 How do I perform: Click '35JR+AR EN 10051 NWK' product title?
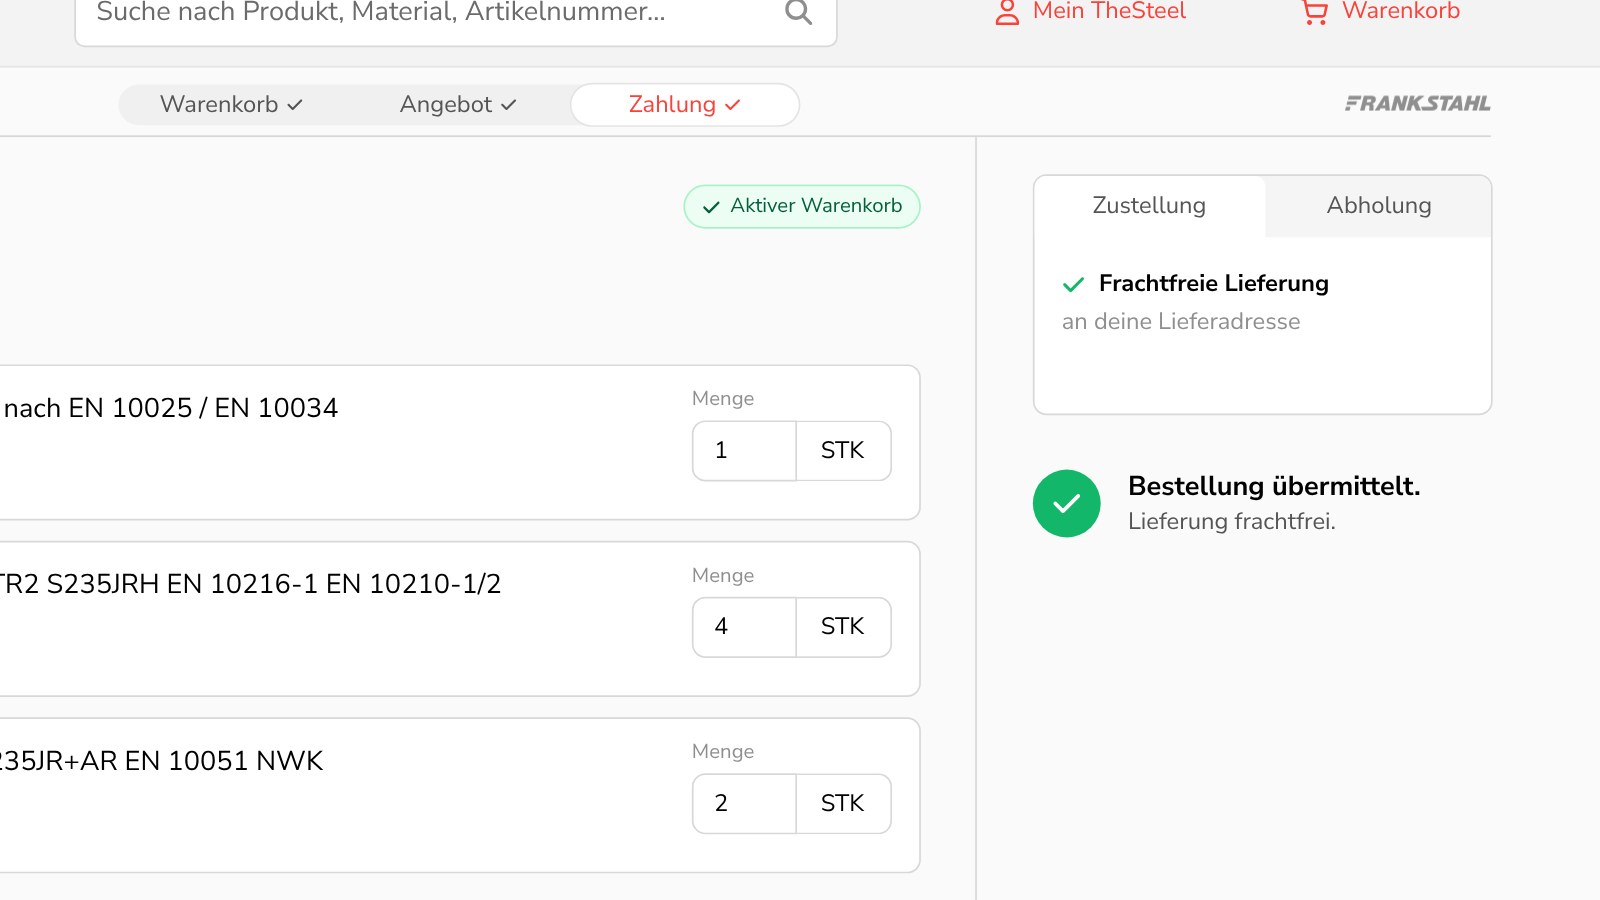click(161, 761)
